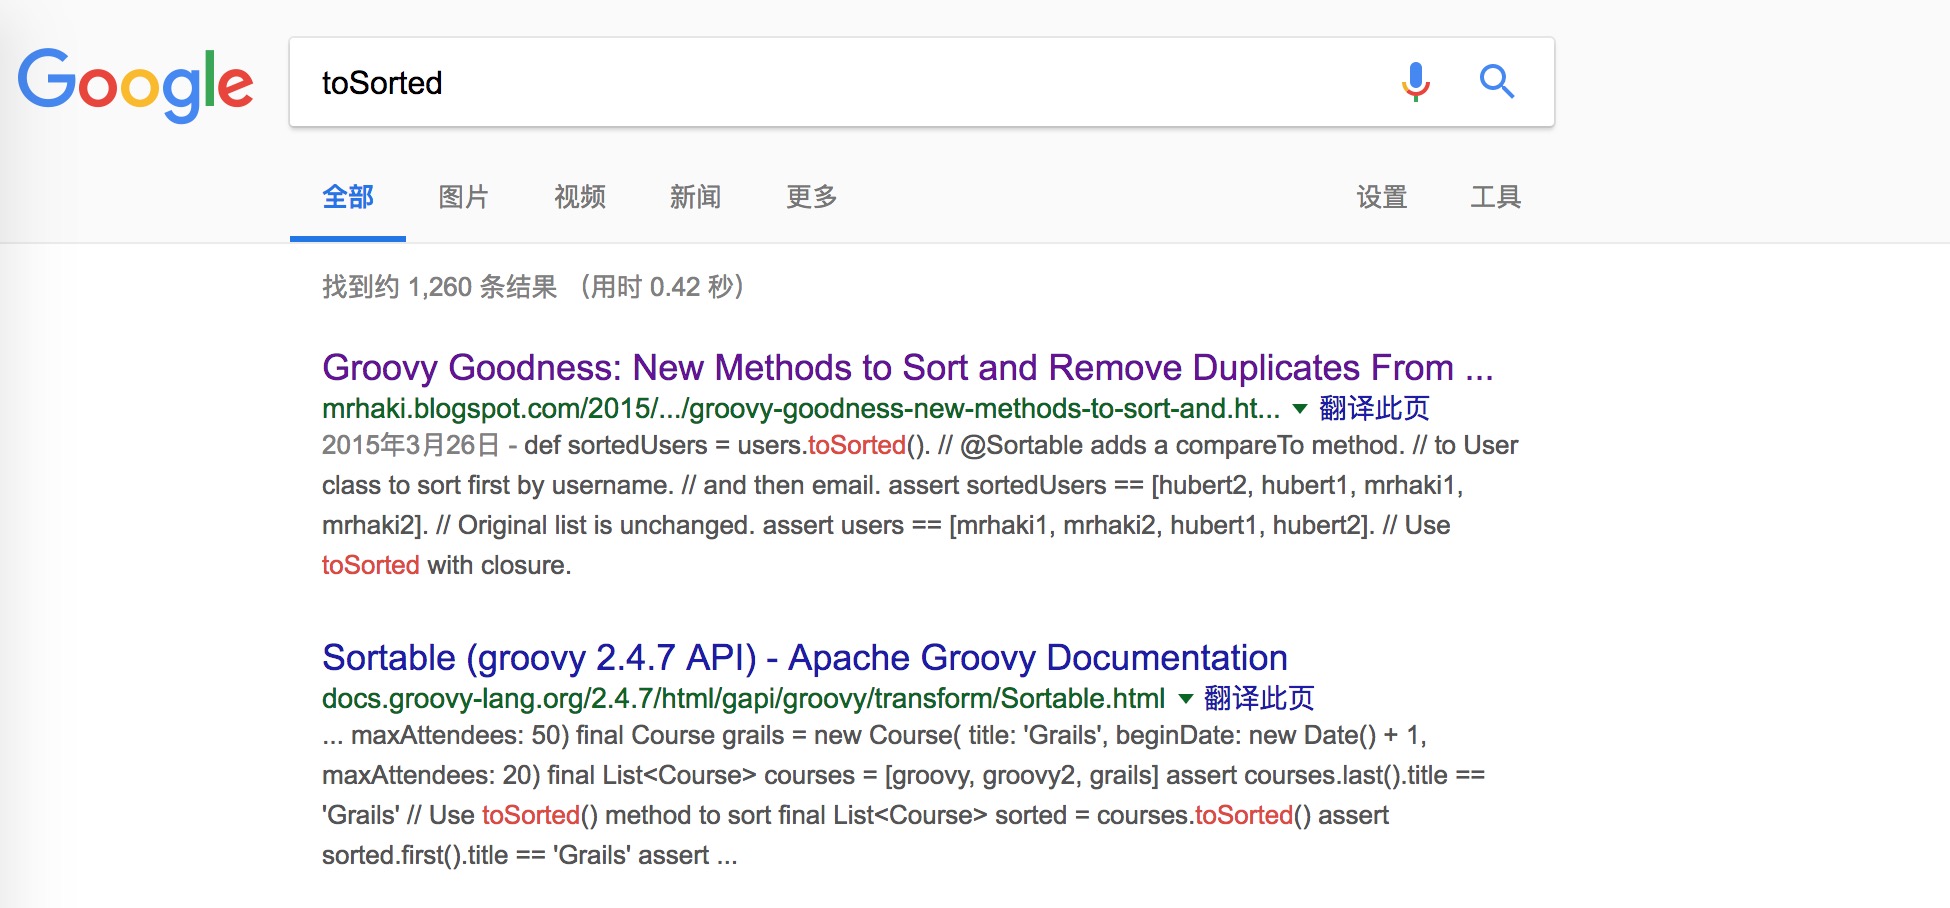This screenshot has width=1950, height=908.
Task: Open the Groovy Goodness result title
Action: pyautogui.click(x=907, y=368)
